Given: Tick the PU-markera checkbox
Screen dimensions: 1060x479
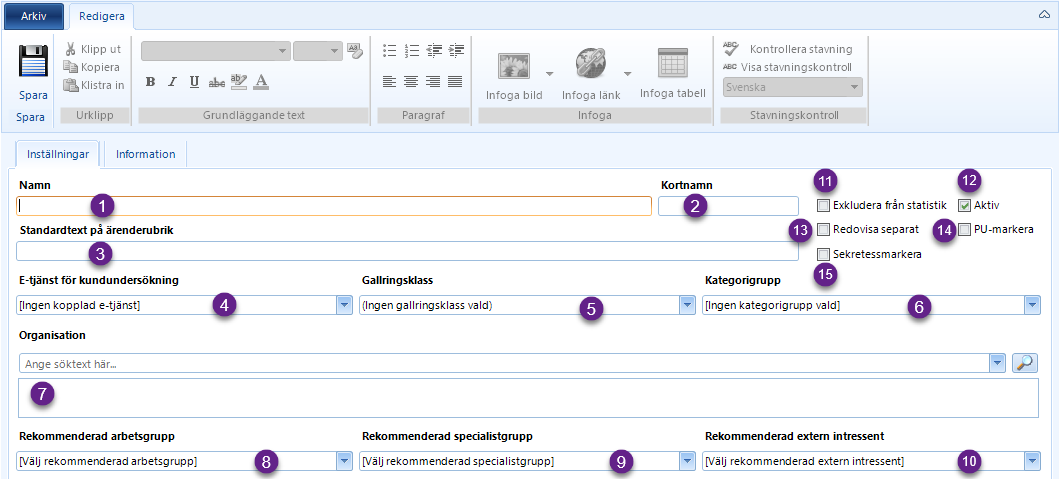Looking at the screenshot, I should [x=964, y=230].
